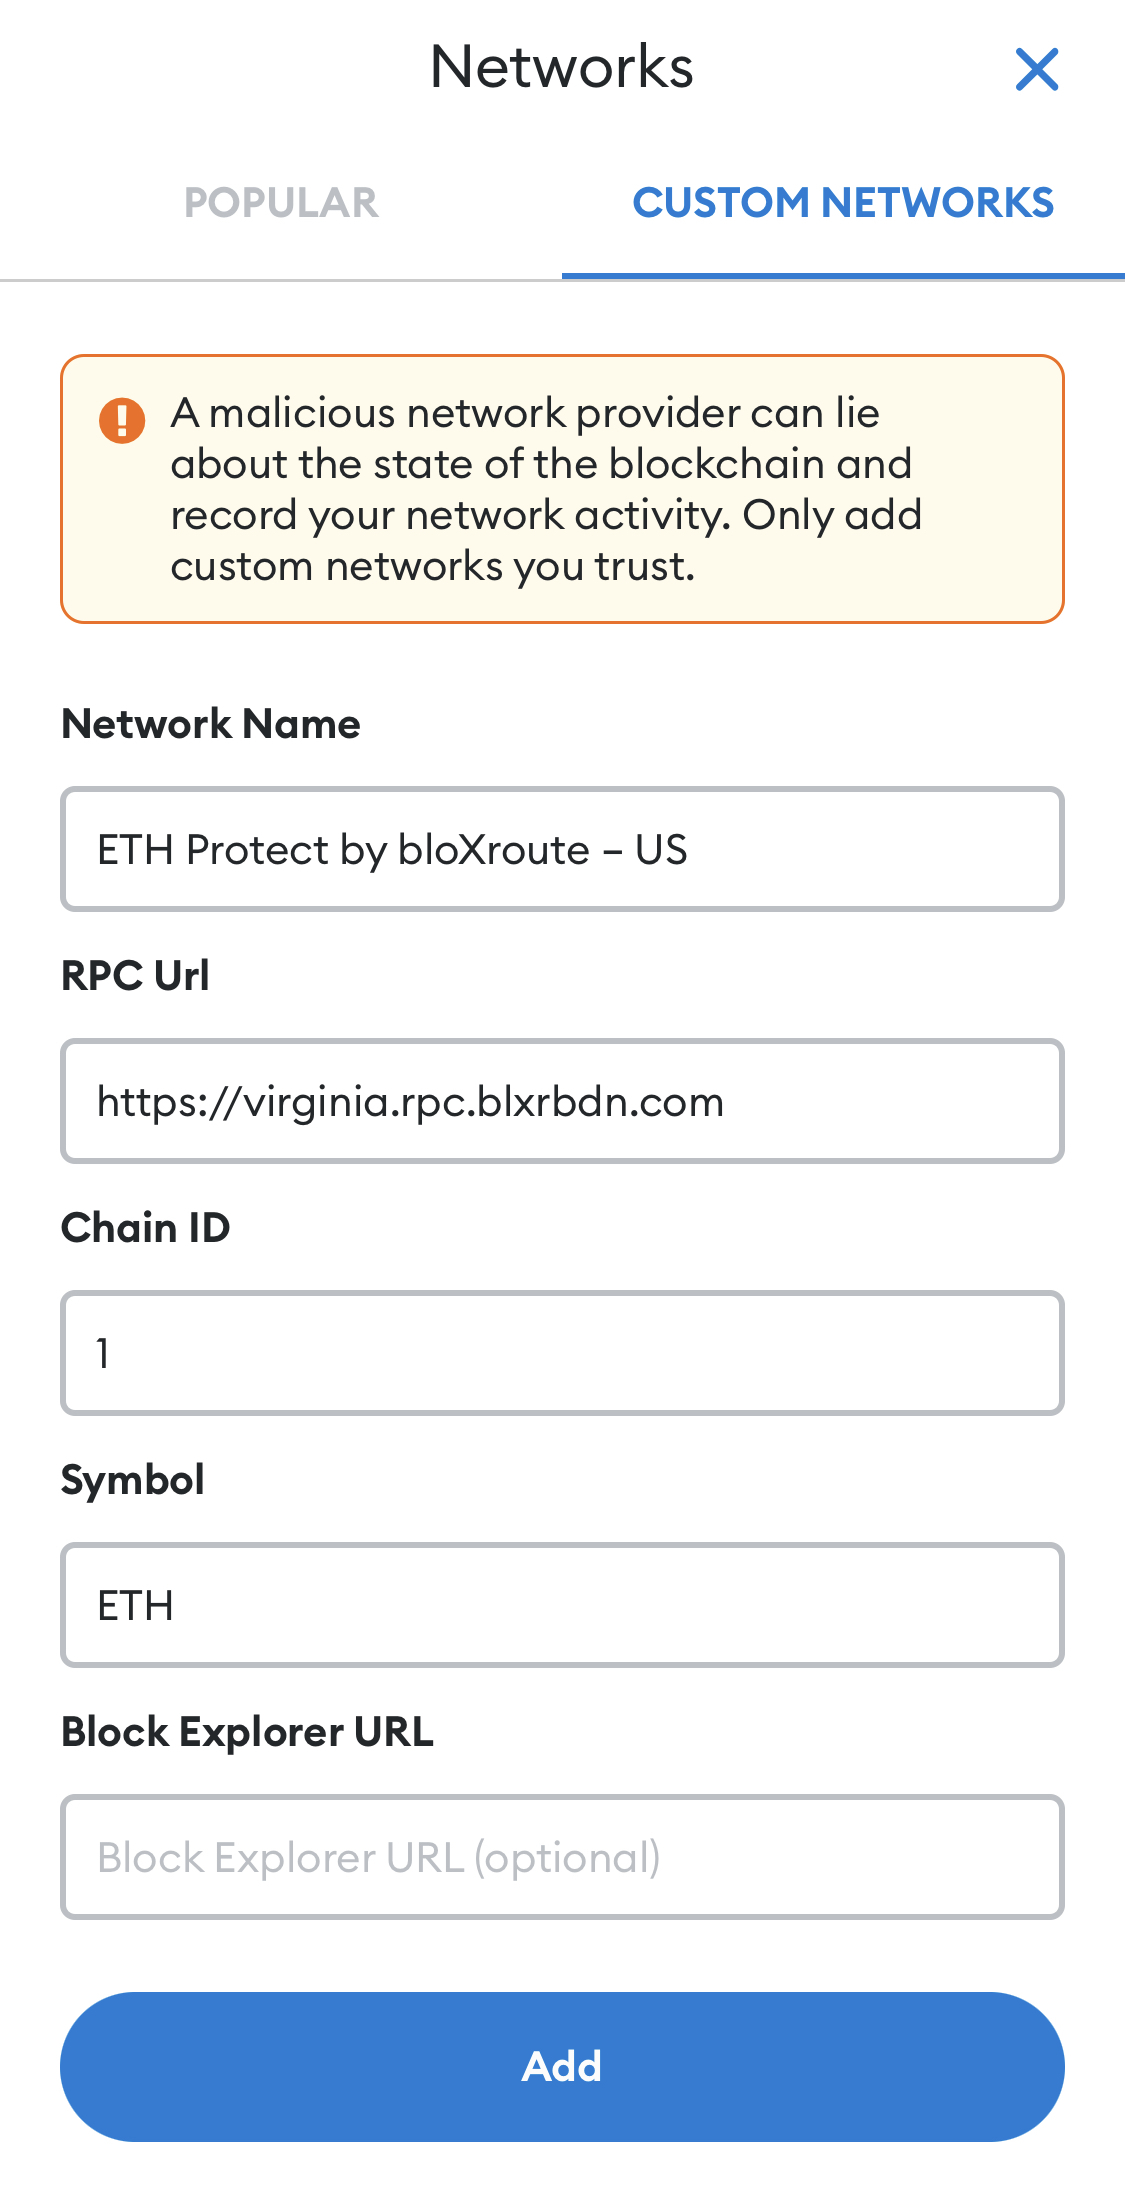Click the Symbol label text

click(133, 1481)
